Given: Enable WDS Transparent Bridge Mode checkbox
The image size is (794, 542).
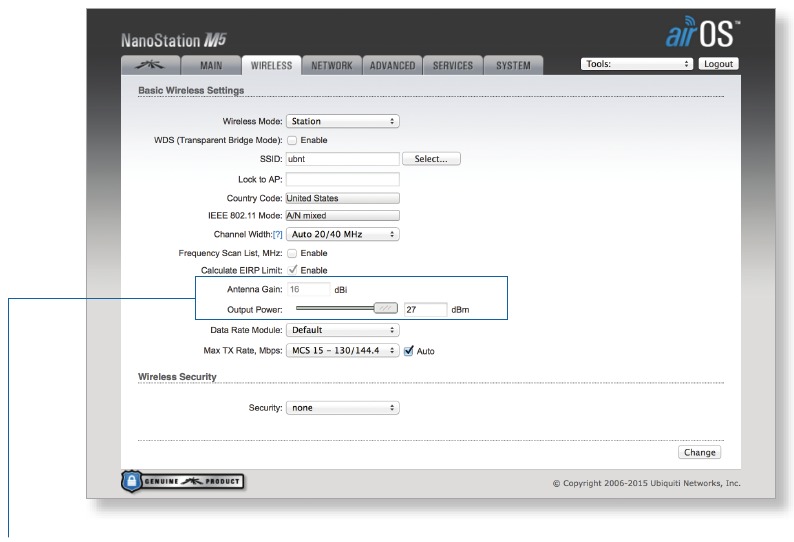Looking at the screenshot, I should (293, 140).
